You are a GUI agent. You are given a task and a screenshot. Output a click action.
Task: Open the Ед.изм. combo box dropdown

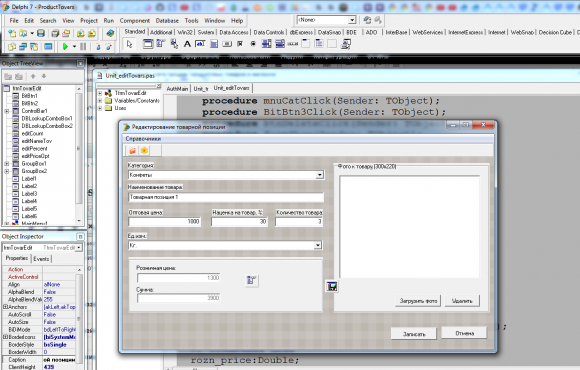point(318,245)
